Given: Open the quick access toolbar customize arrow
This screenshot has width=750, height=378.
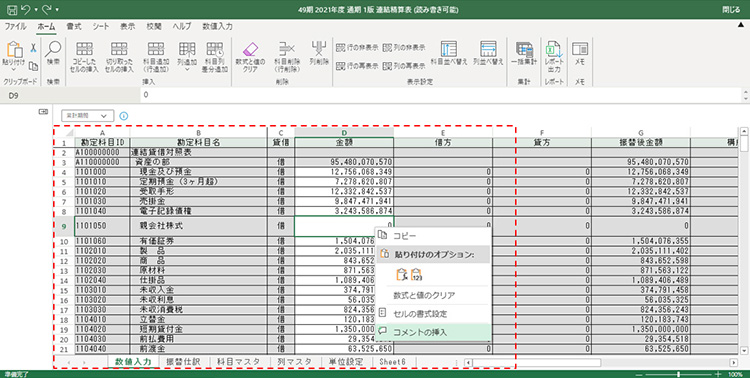Looking at the screenshot, I should tap(57, 10).
